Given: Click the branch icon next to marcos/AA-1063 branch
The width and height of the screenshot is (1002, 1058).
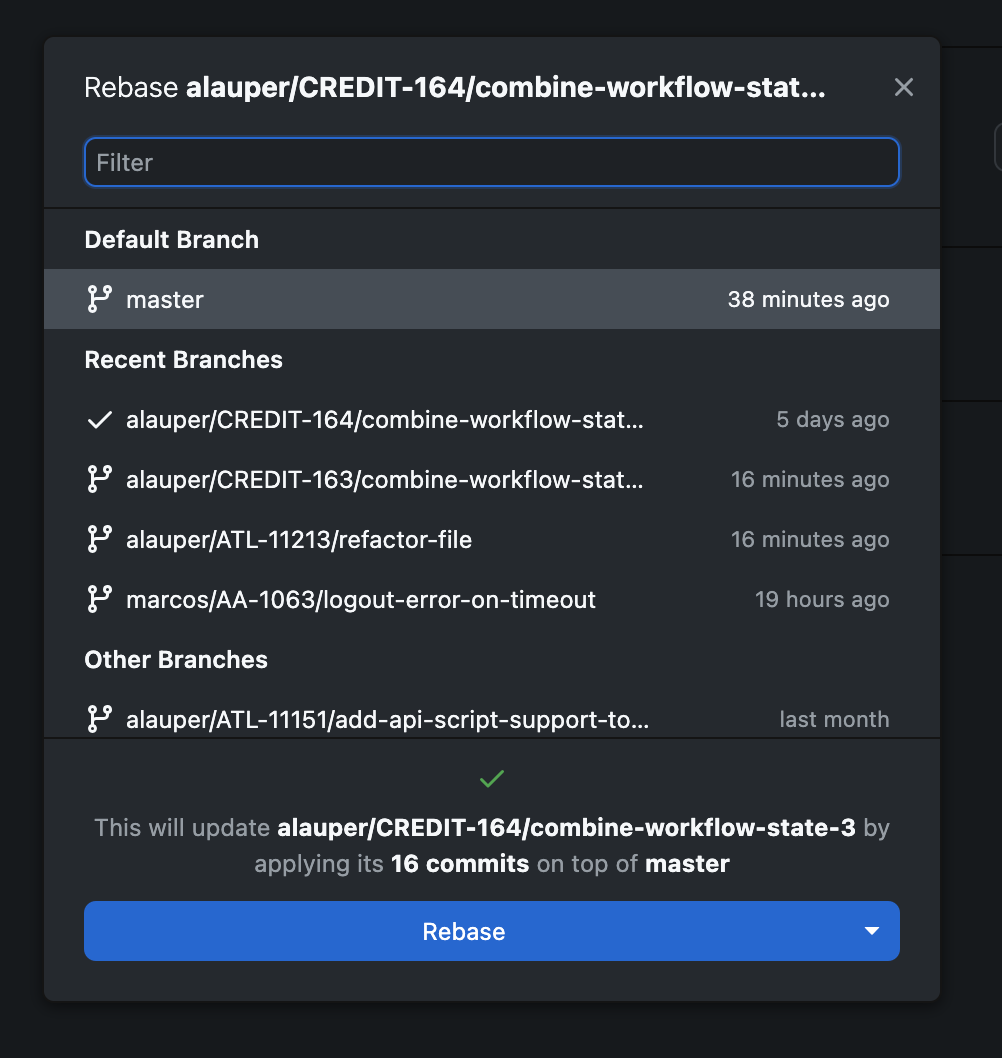Looking at the screenshot, I should click(99, 599).
